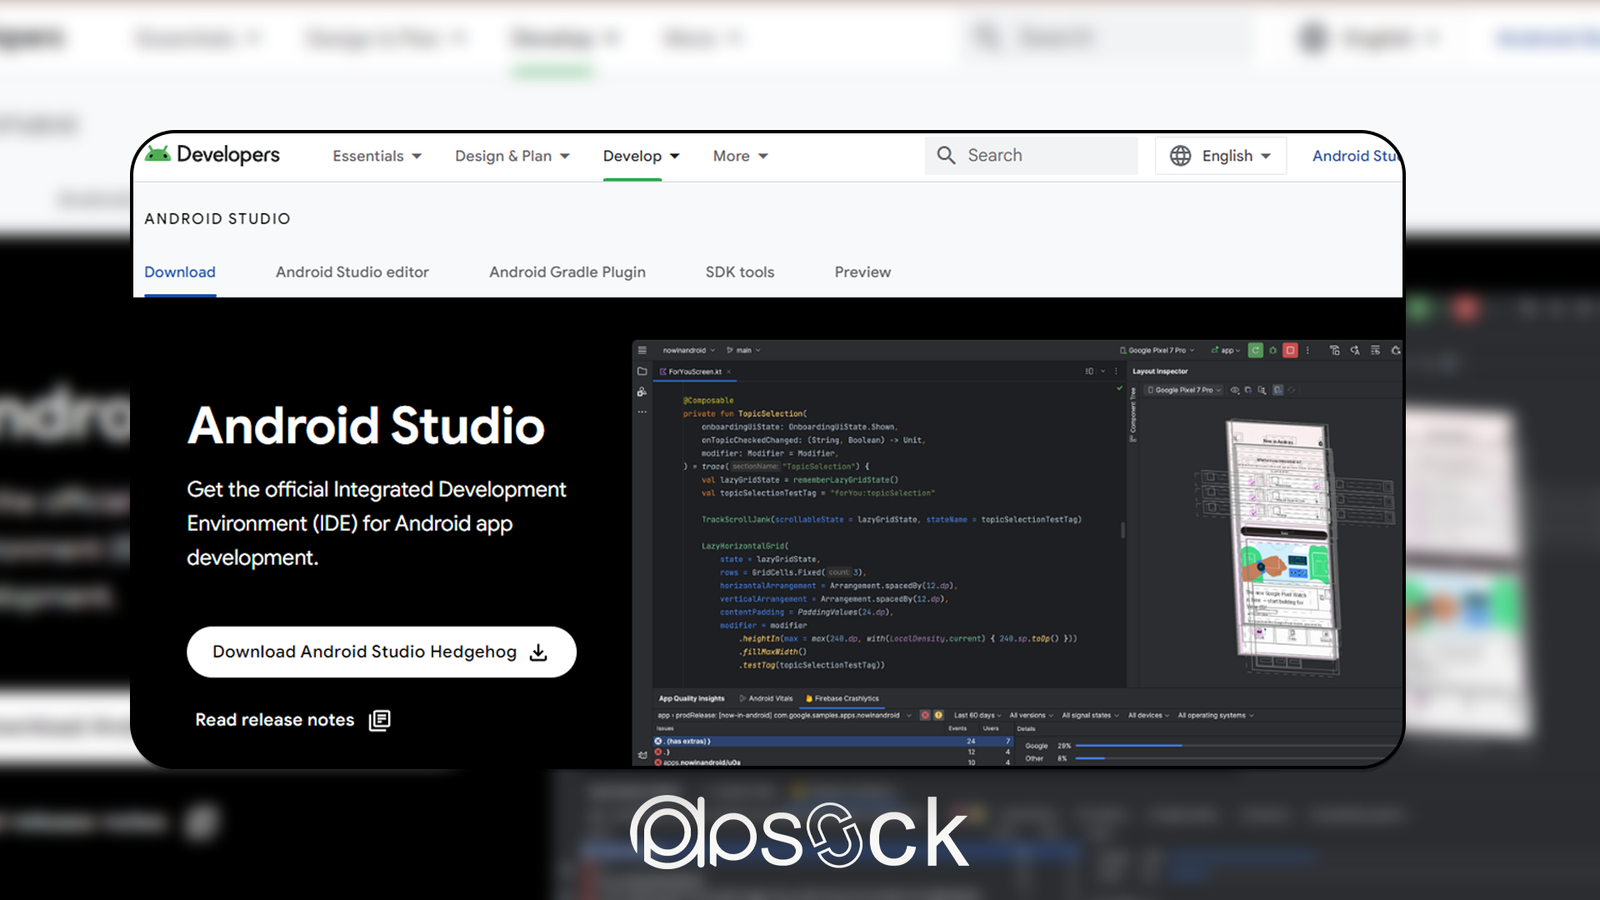Click the magnifier icon in Search box
1600x900 pixels.
(x=946, y=155)
